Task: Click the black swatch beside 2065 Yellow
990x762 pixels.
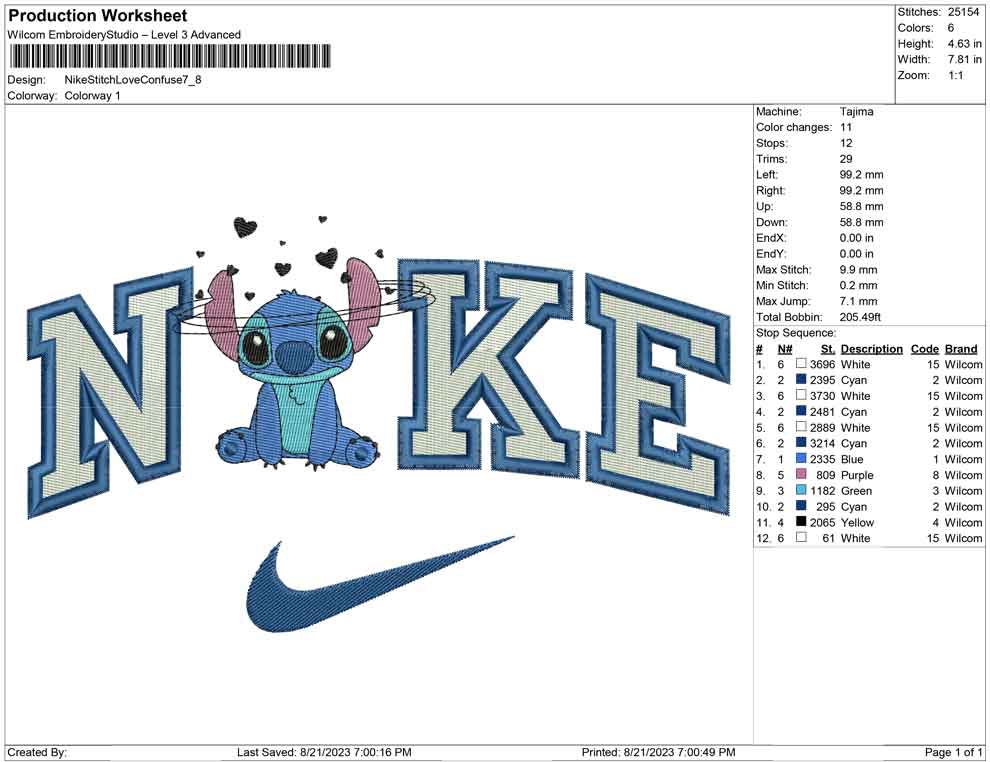Action: (x=801, y=521)
